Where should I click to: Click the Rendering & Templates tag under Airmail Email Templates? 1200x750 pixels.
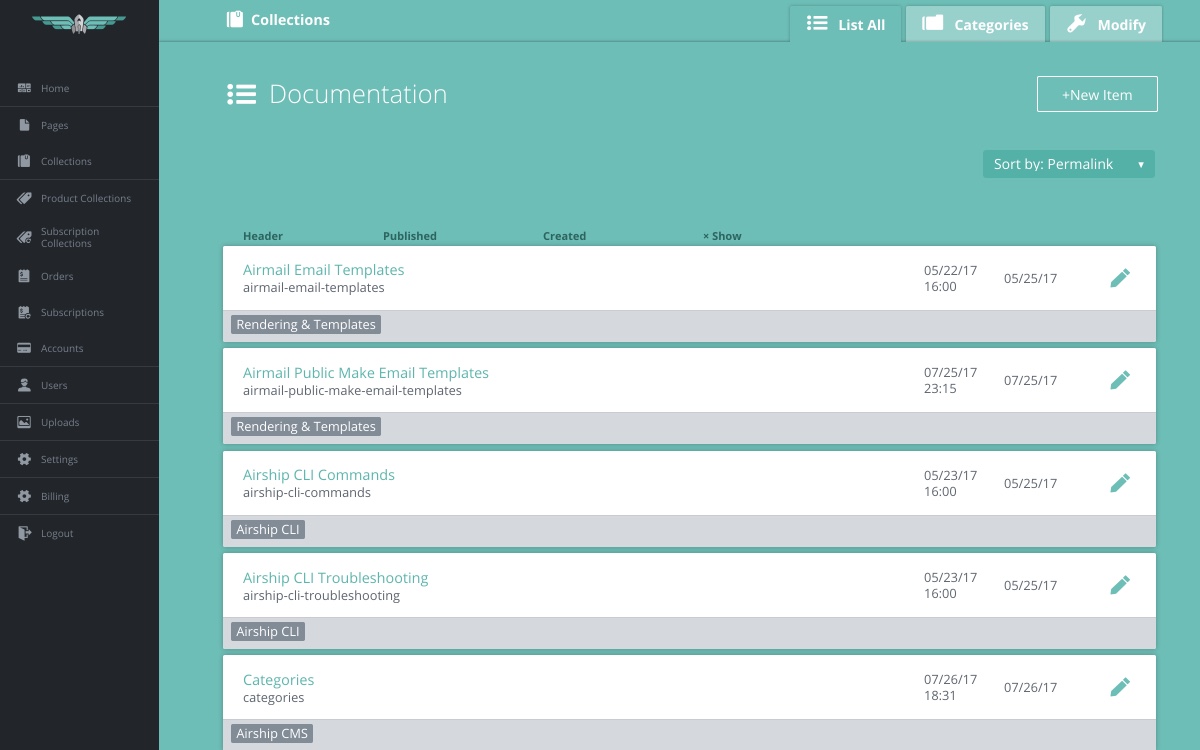pyautogui.click(x=306, y=325)
